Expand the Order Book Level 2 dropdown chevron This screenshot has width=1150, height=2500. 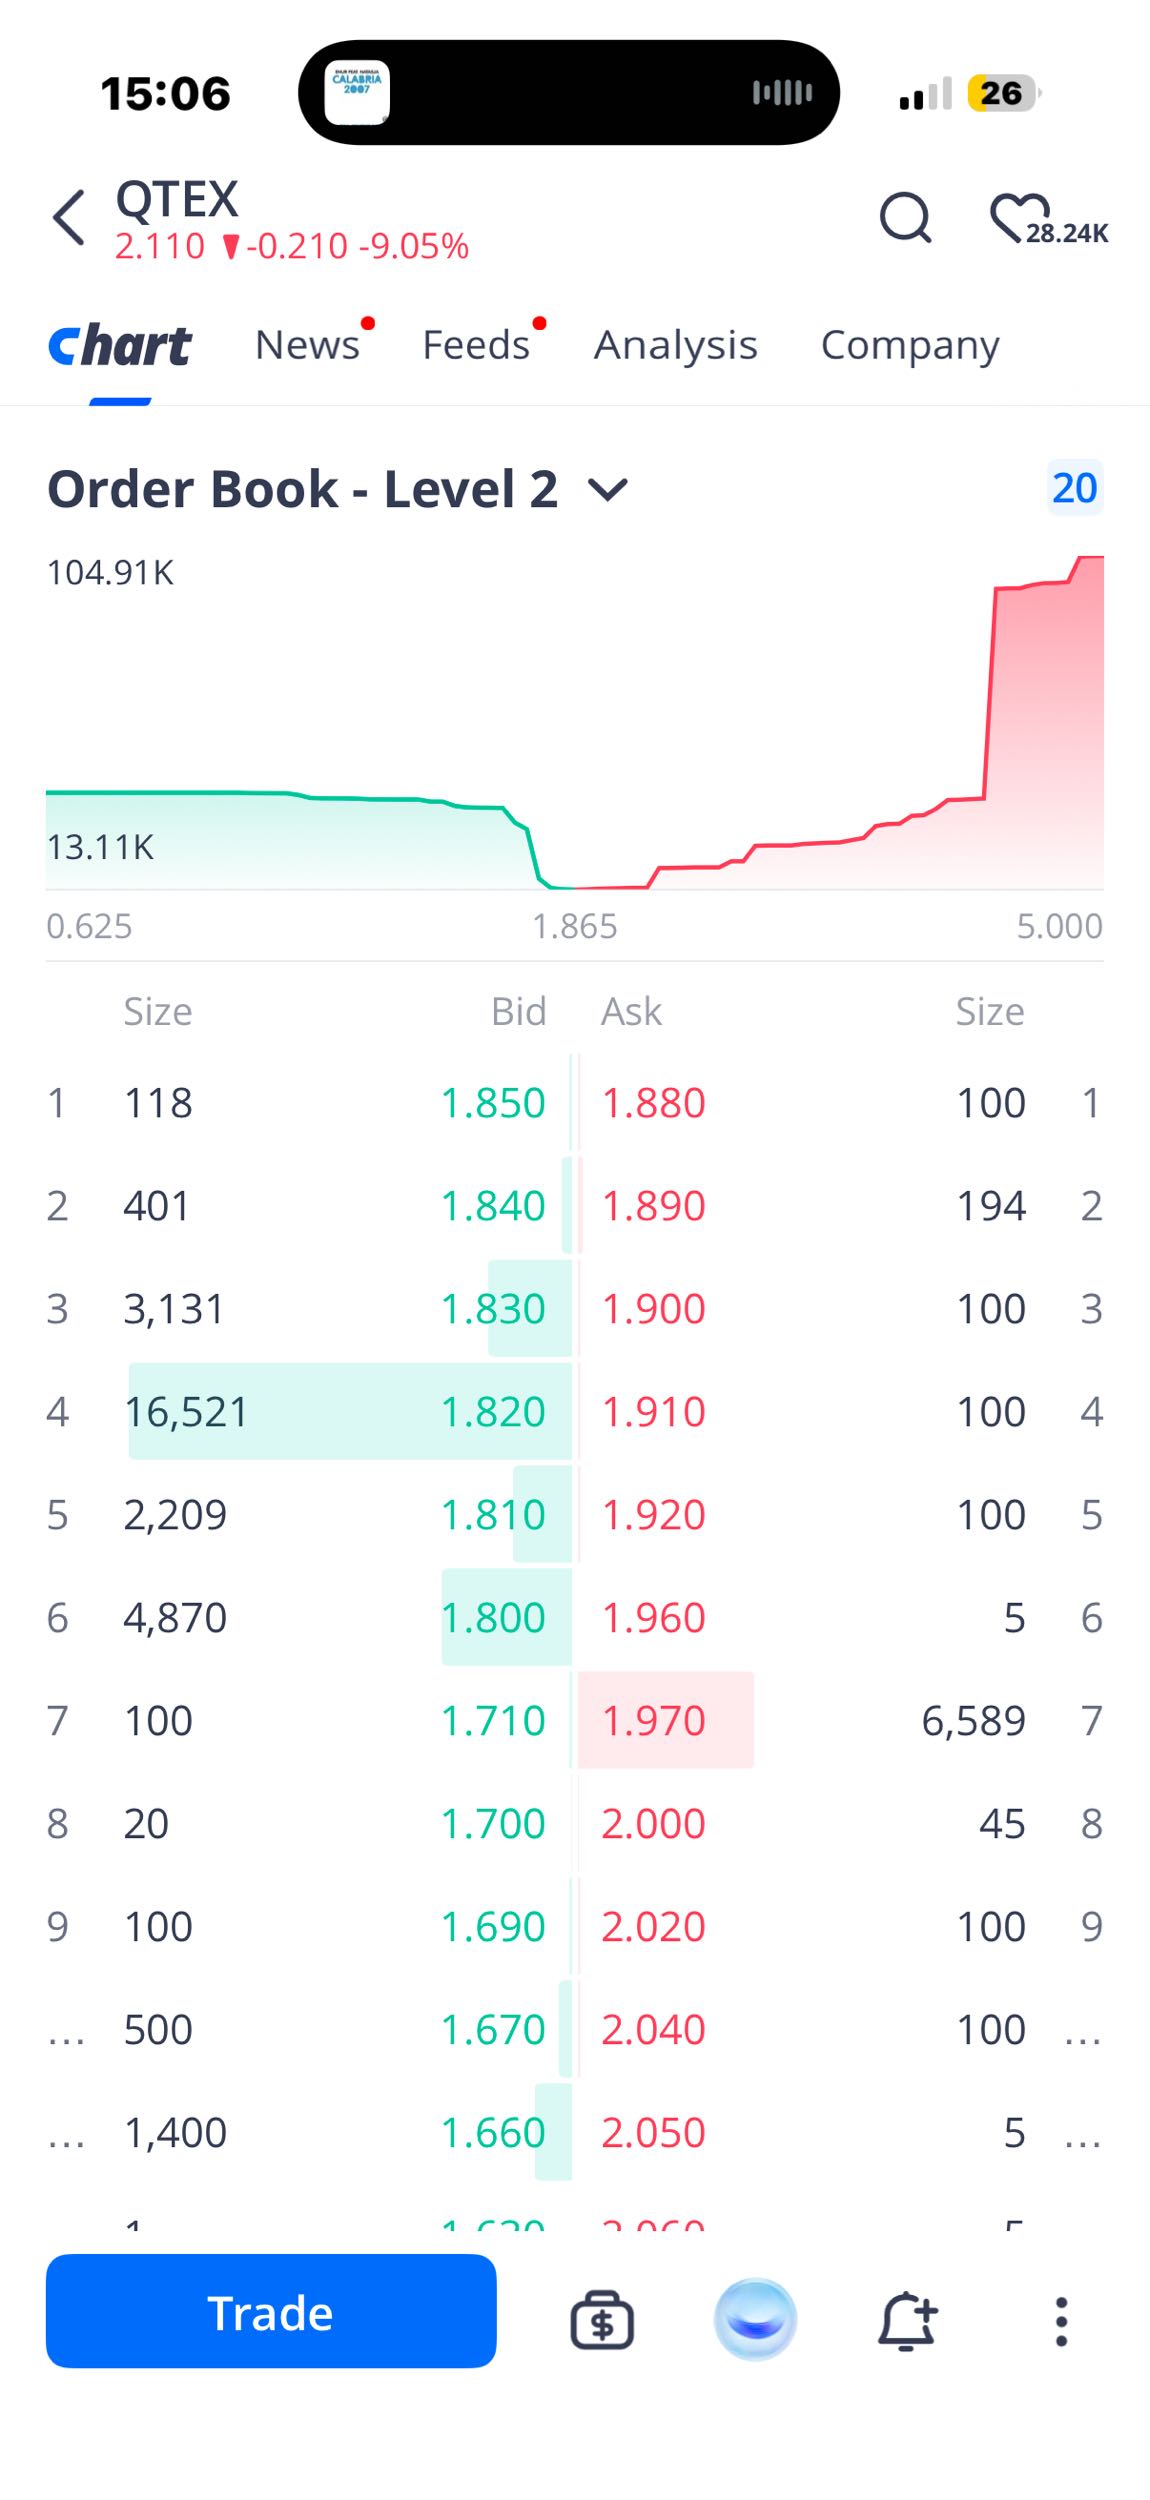(607, 489)
